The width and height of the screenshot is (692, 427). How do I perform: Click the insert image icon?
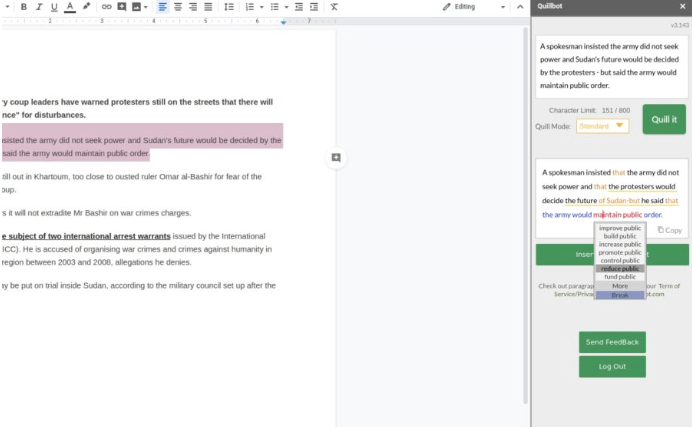point(136,7)
